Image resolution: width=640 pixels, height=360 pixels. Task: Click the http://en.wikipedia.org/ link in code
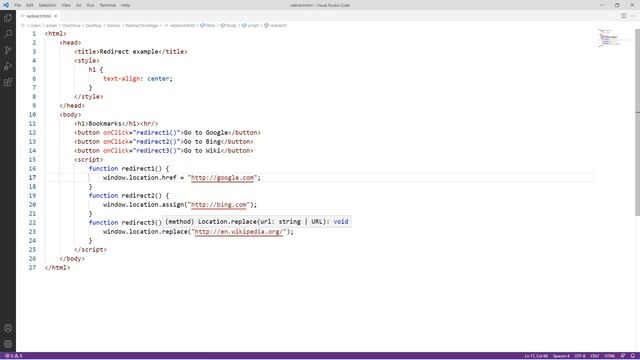click(238, 231)
